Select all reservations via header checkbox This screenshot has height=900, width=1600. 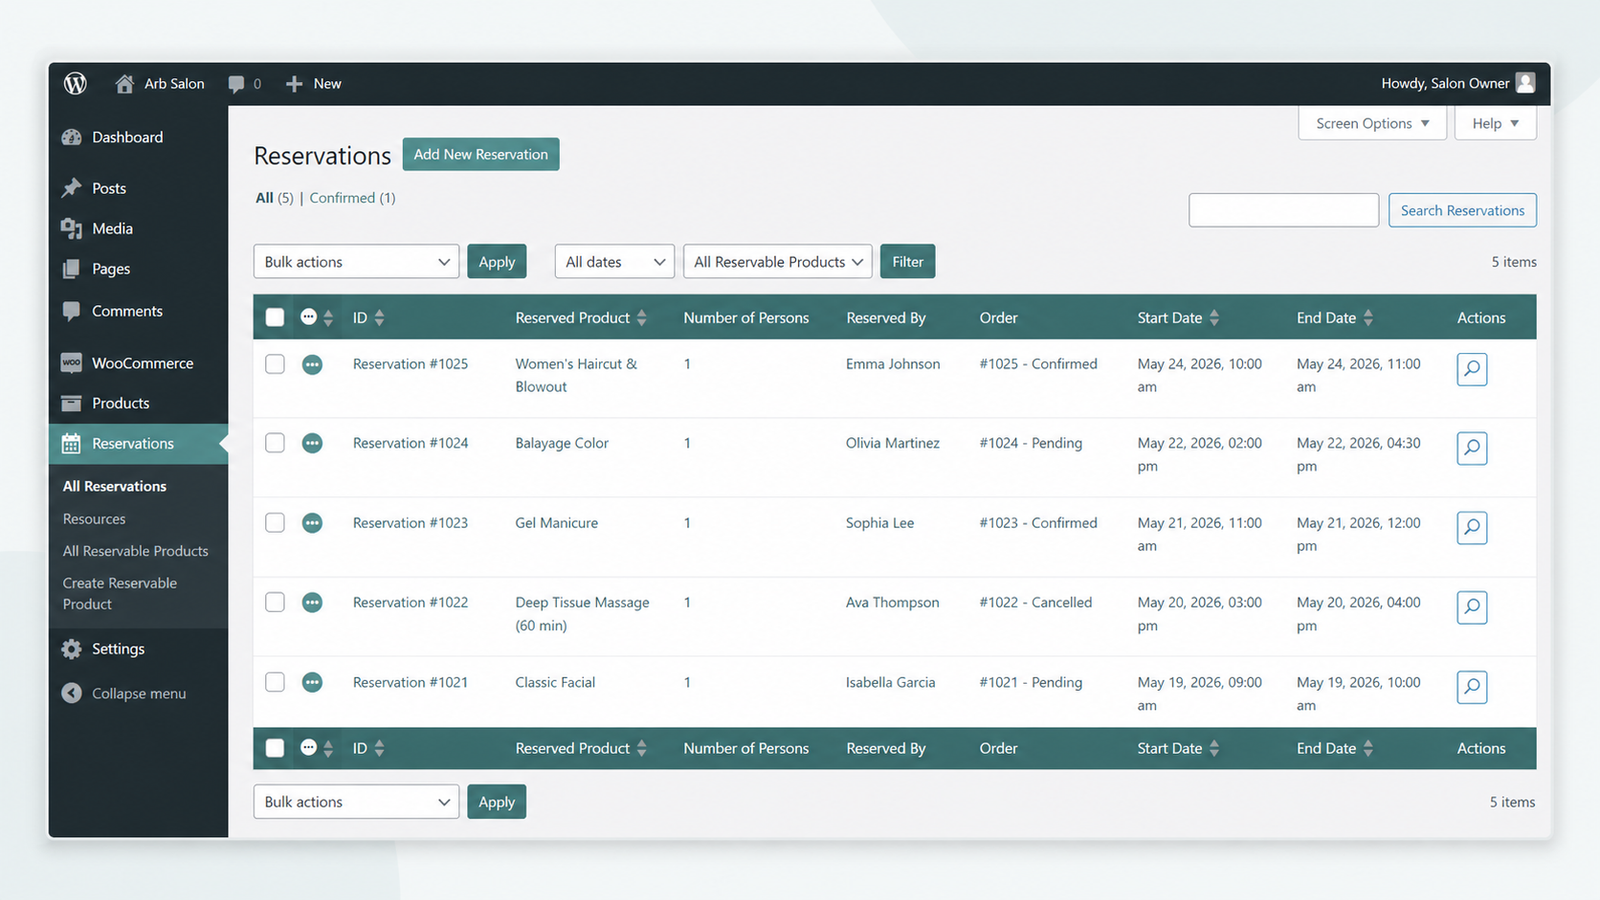coord(275,318)
